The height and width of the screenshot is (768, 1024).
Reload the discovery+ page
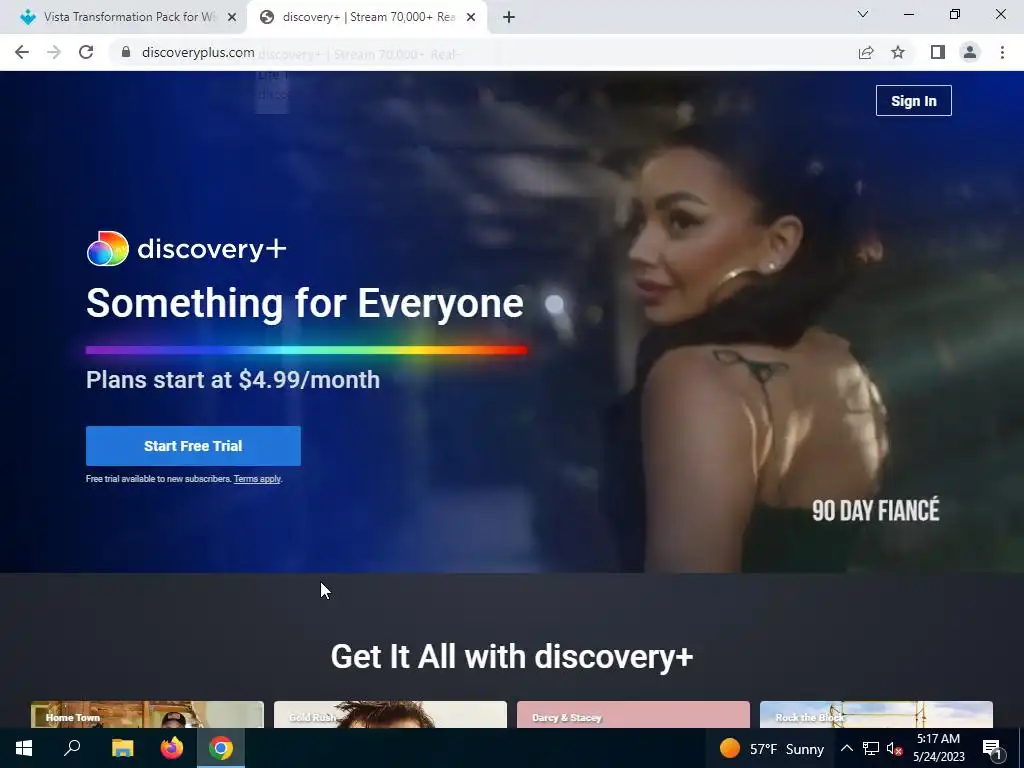[x=86, y=52]
